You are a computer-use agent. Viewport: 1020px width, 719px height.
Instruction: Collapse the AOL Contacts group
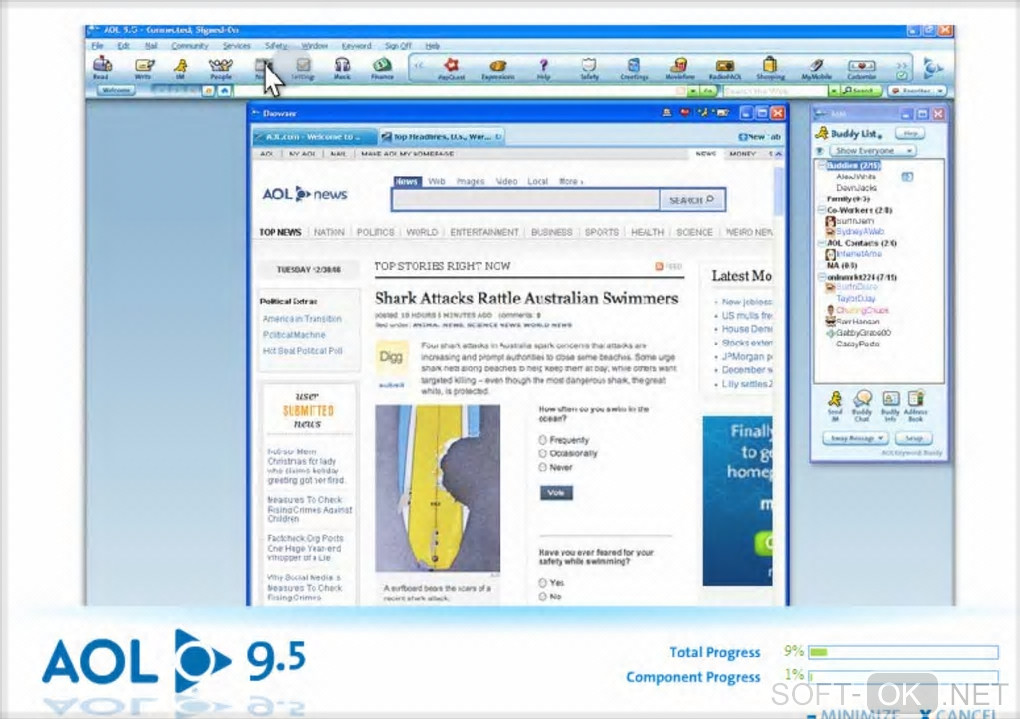point(822,243)
